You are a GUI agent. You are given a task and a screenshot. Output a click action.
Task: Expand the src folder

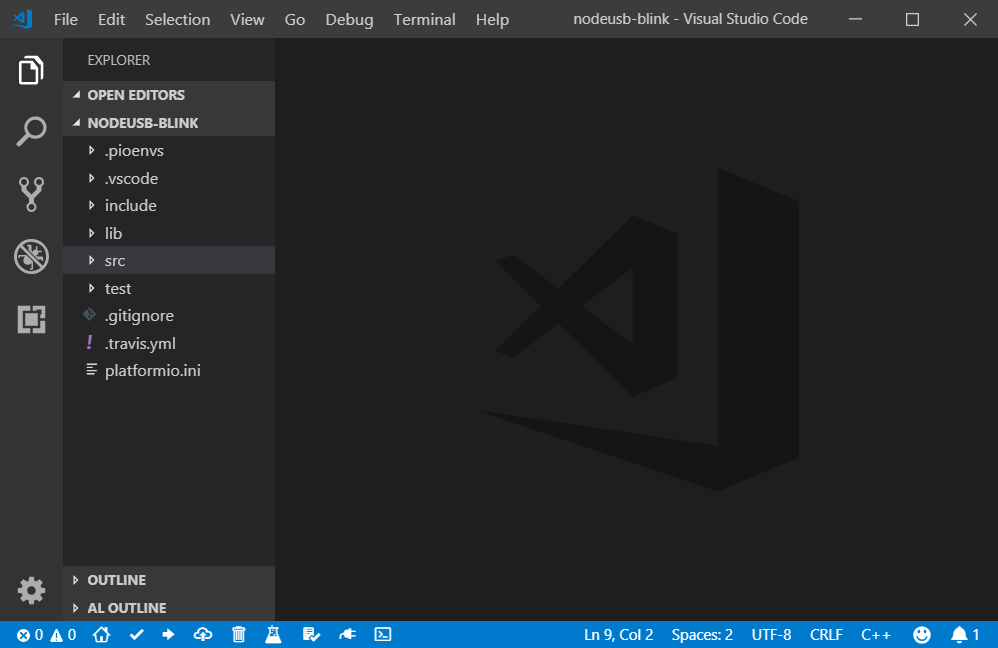point(169,260)
